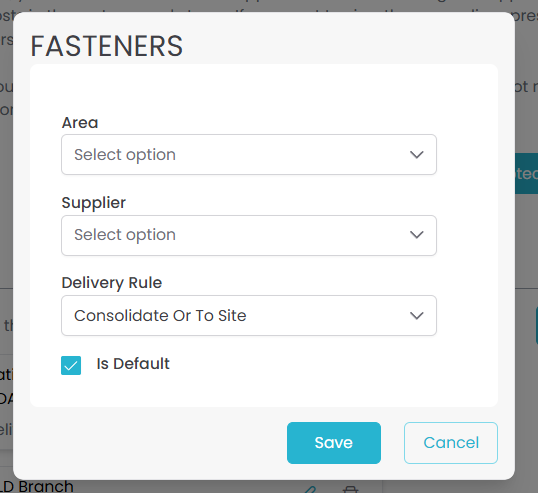Click the FASTENERS dialog title
Image resolution: width=538 pixels, height=493 pixels.
pos(107,46)
